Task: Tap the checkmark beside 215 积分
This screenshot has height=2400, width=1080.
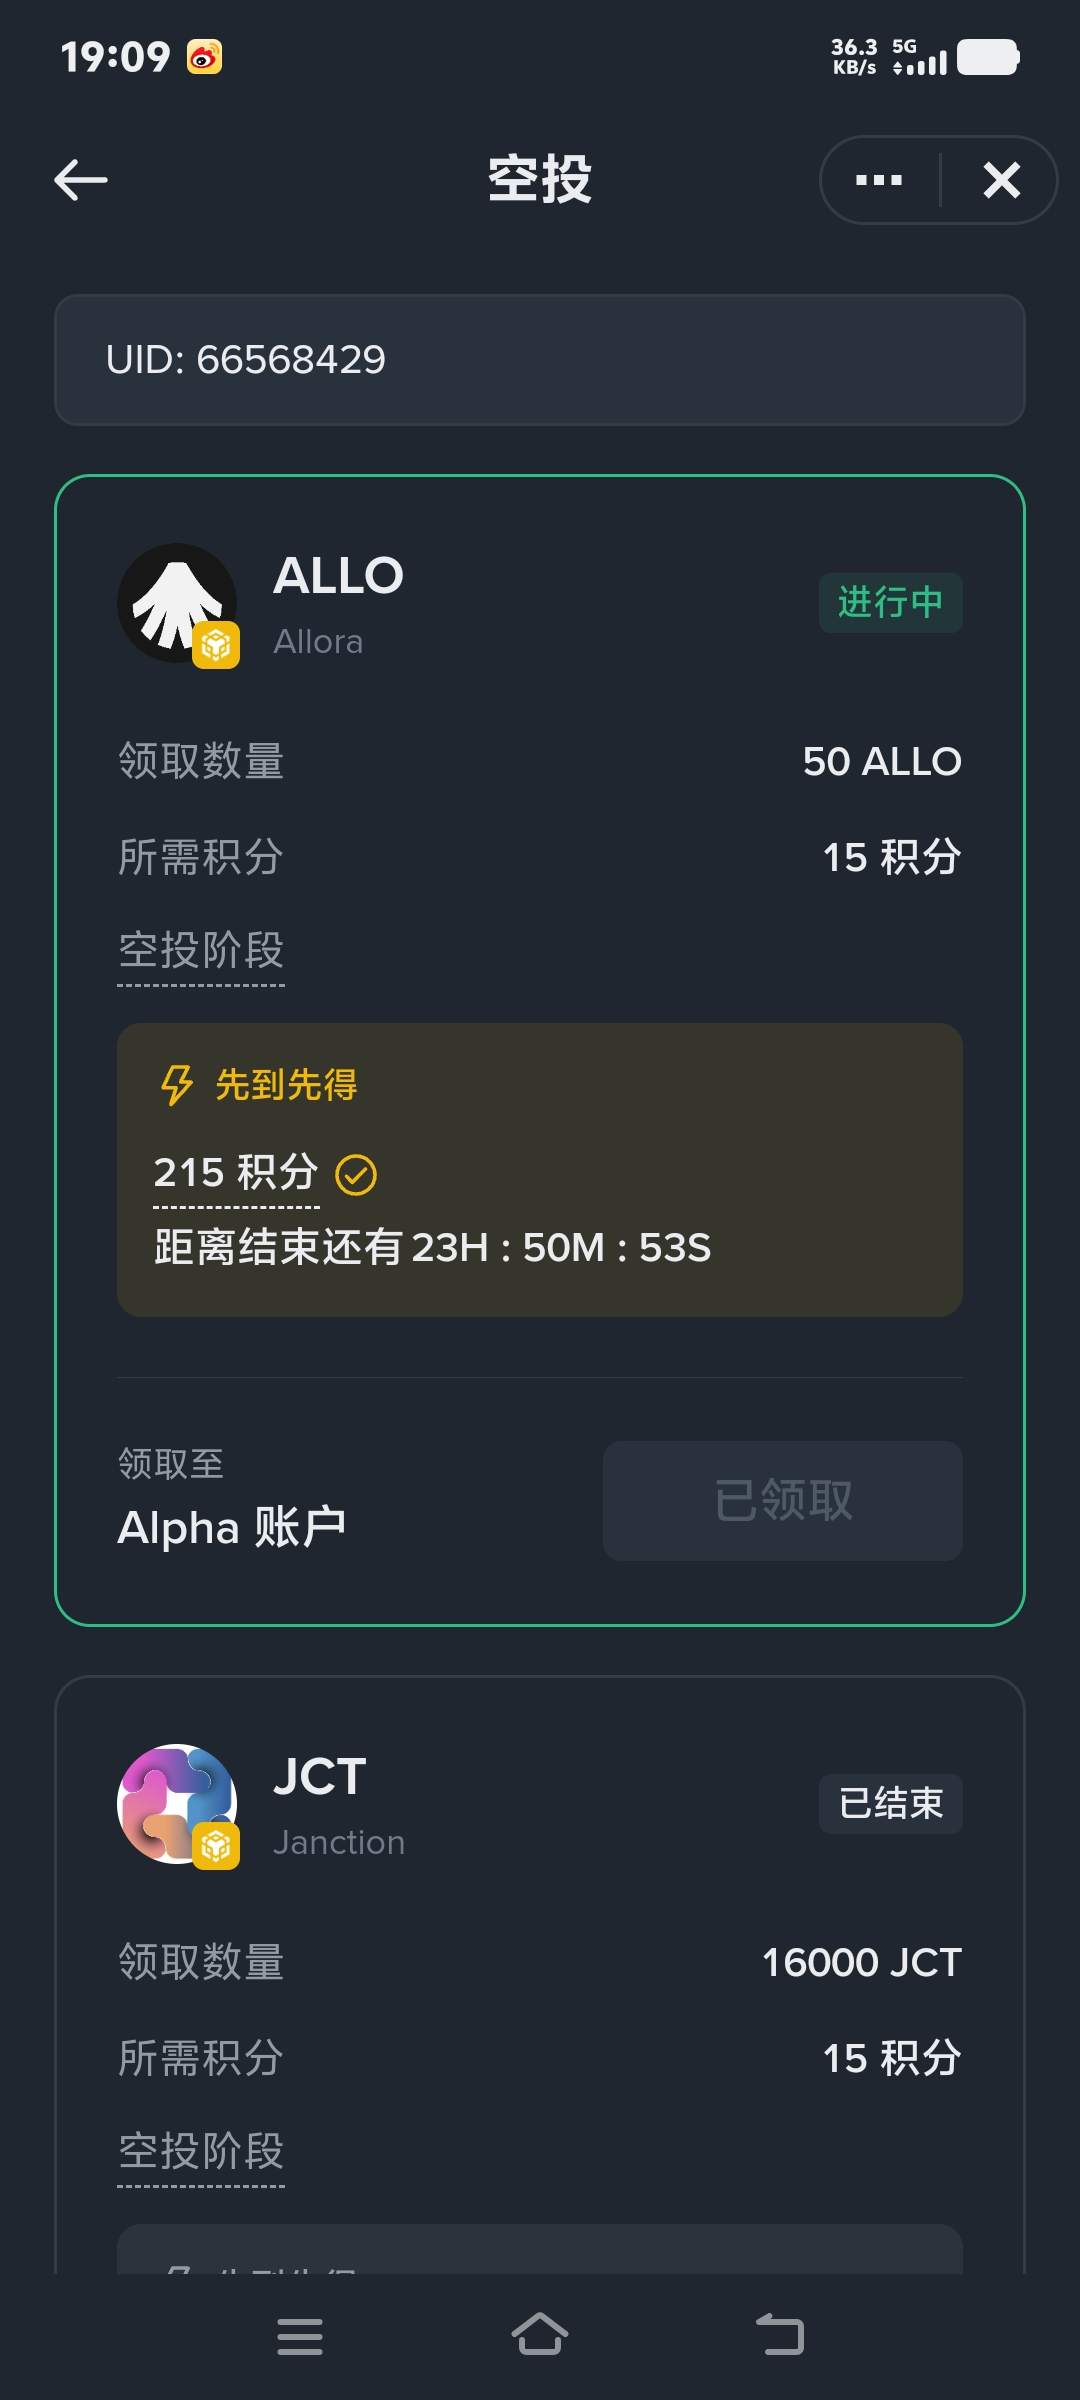Action: coord(356,1174)
